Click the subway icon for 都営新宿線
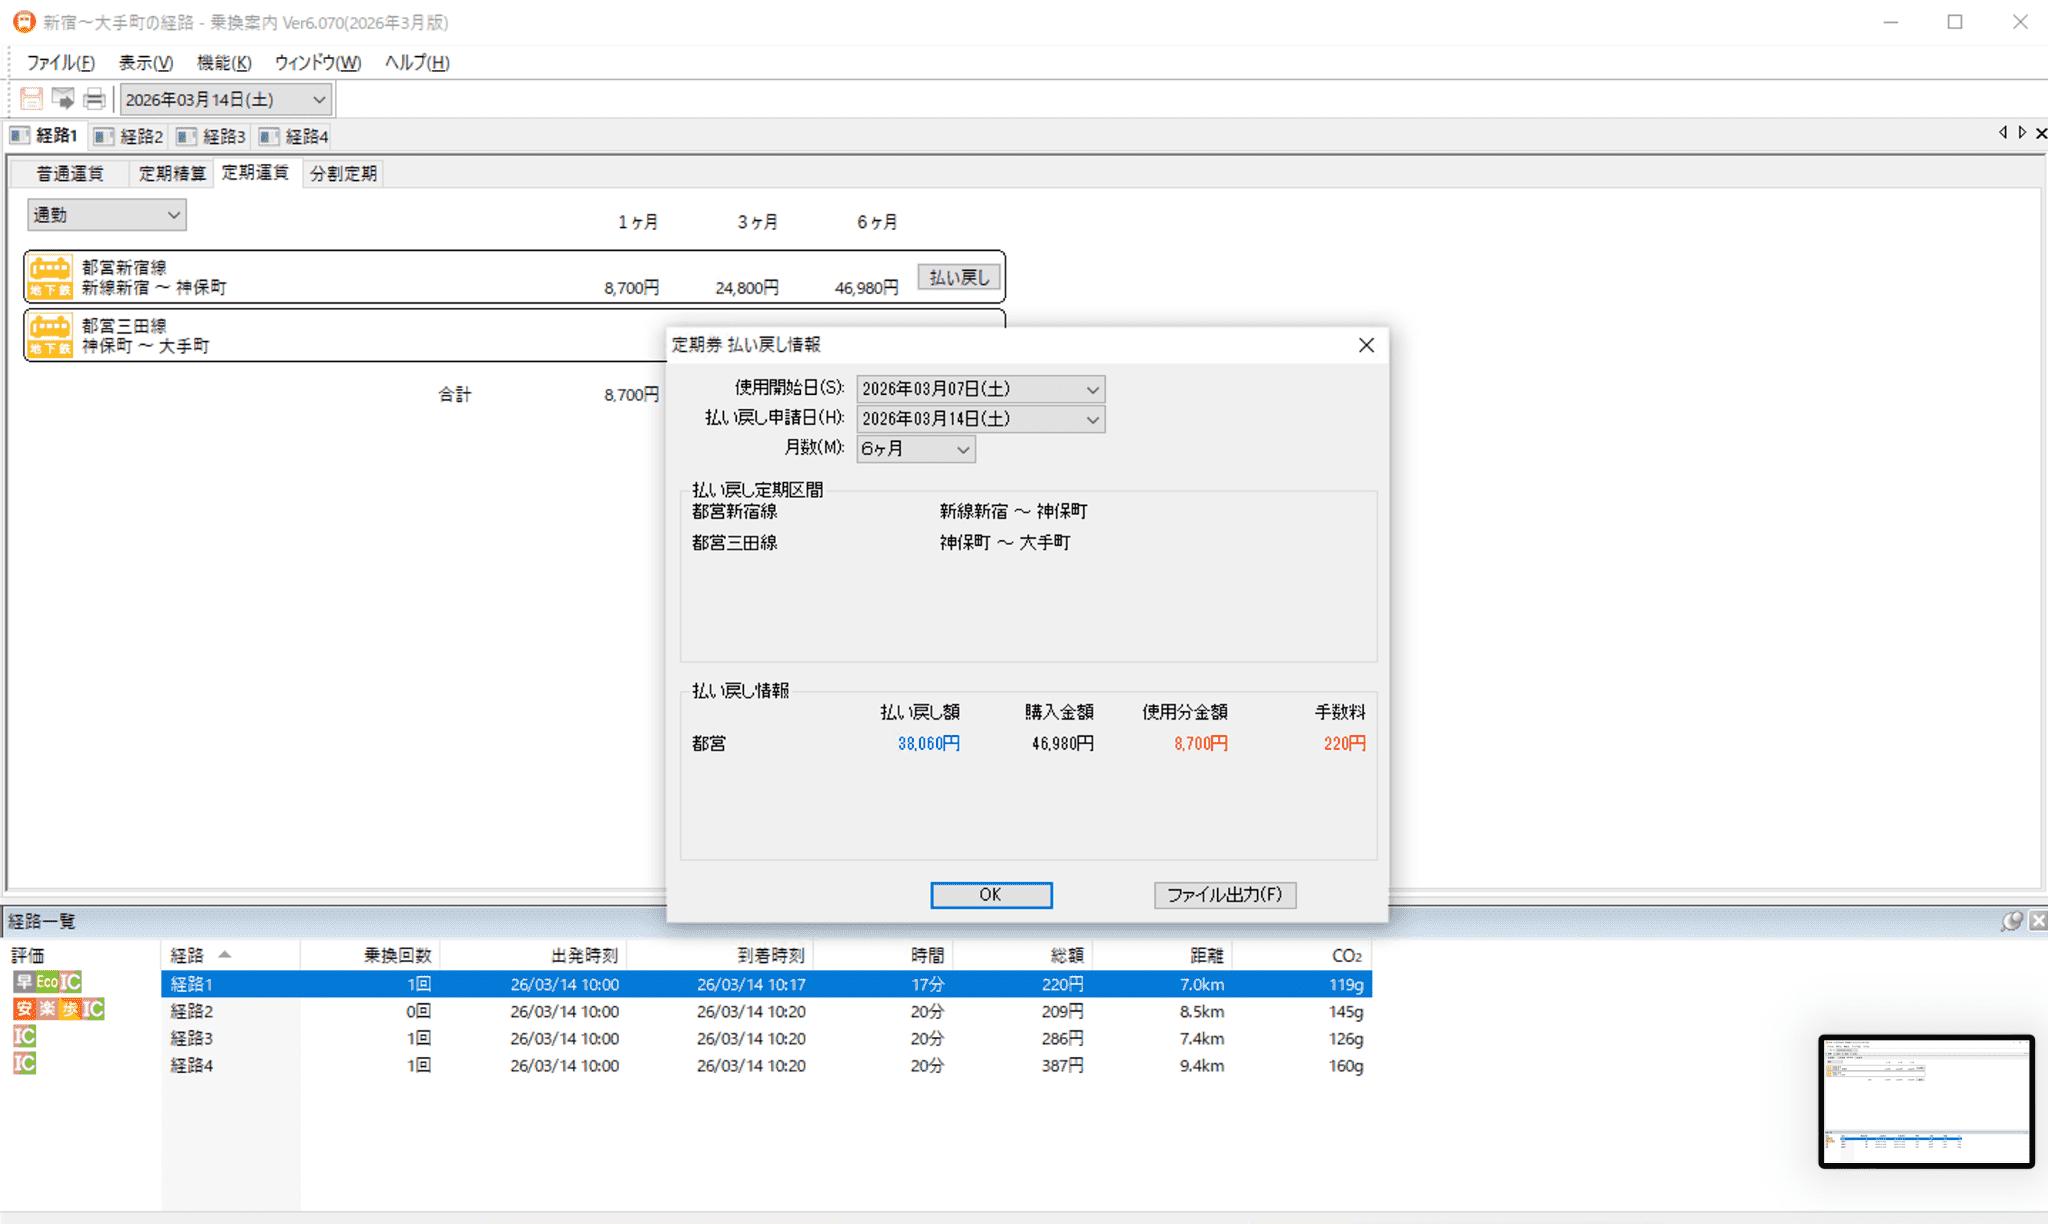Image resolution: width=2048 pixels, height=1224 pixels. pyautogui.click(x=50, y=277)
